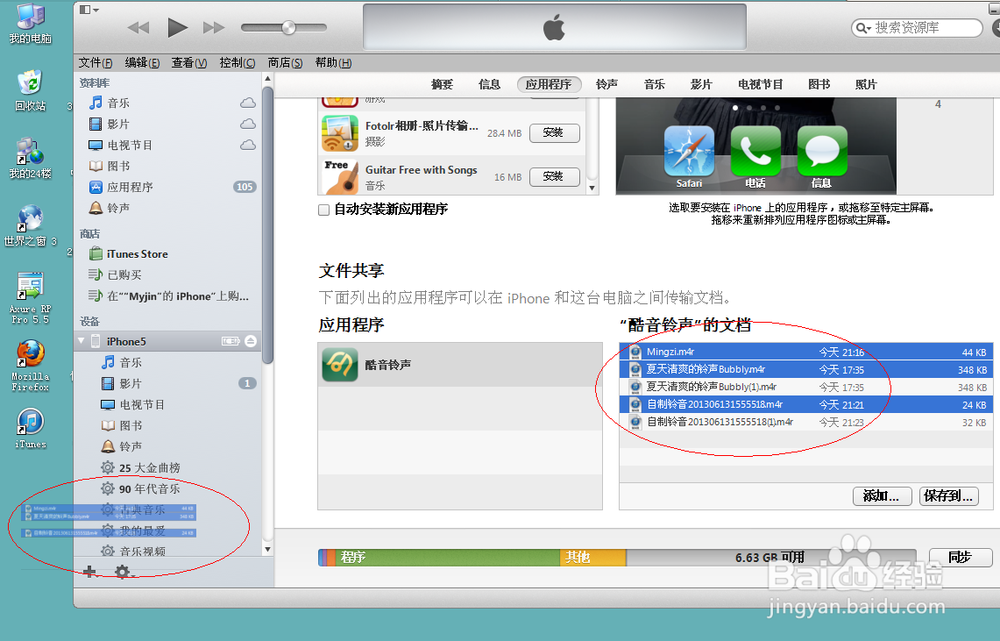Viewport: 1000px width, 641px height.
Task: Select iPhone5 音乐 item
Action: pyautogui.click(x=168, y=362)
